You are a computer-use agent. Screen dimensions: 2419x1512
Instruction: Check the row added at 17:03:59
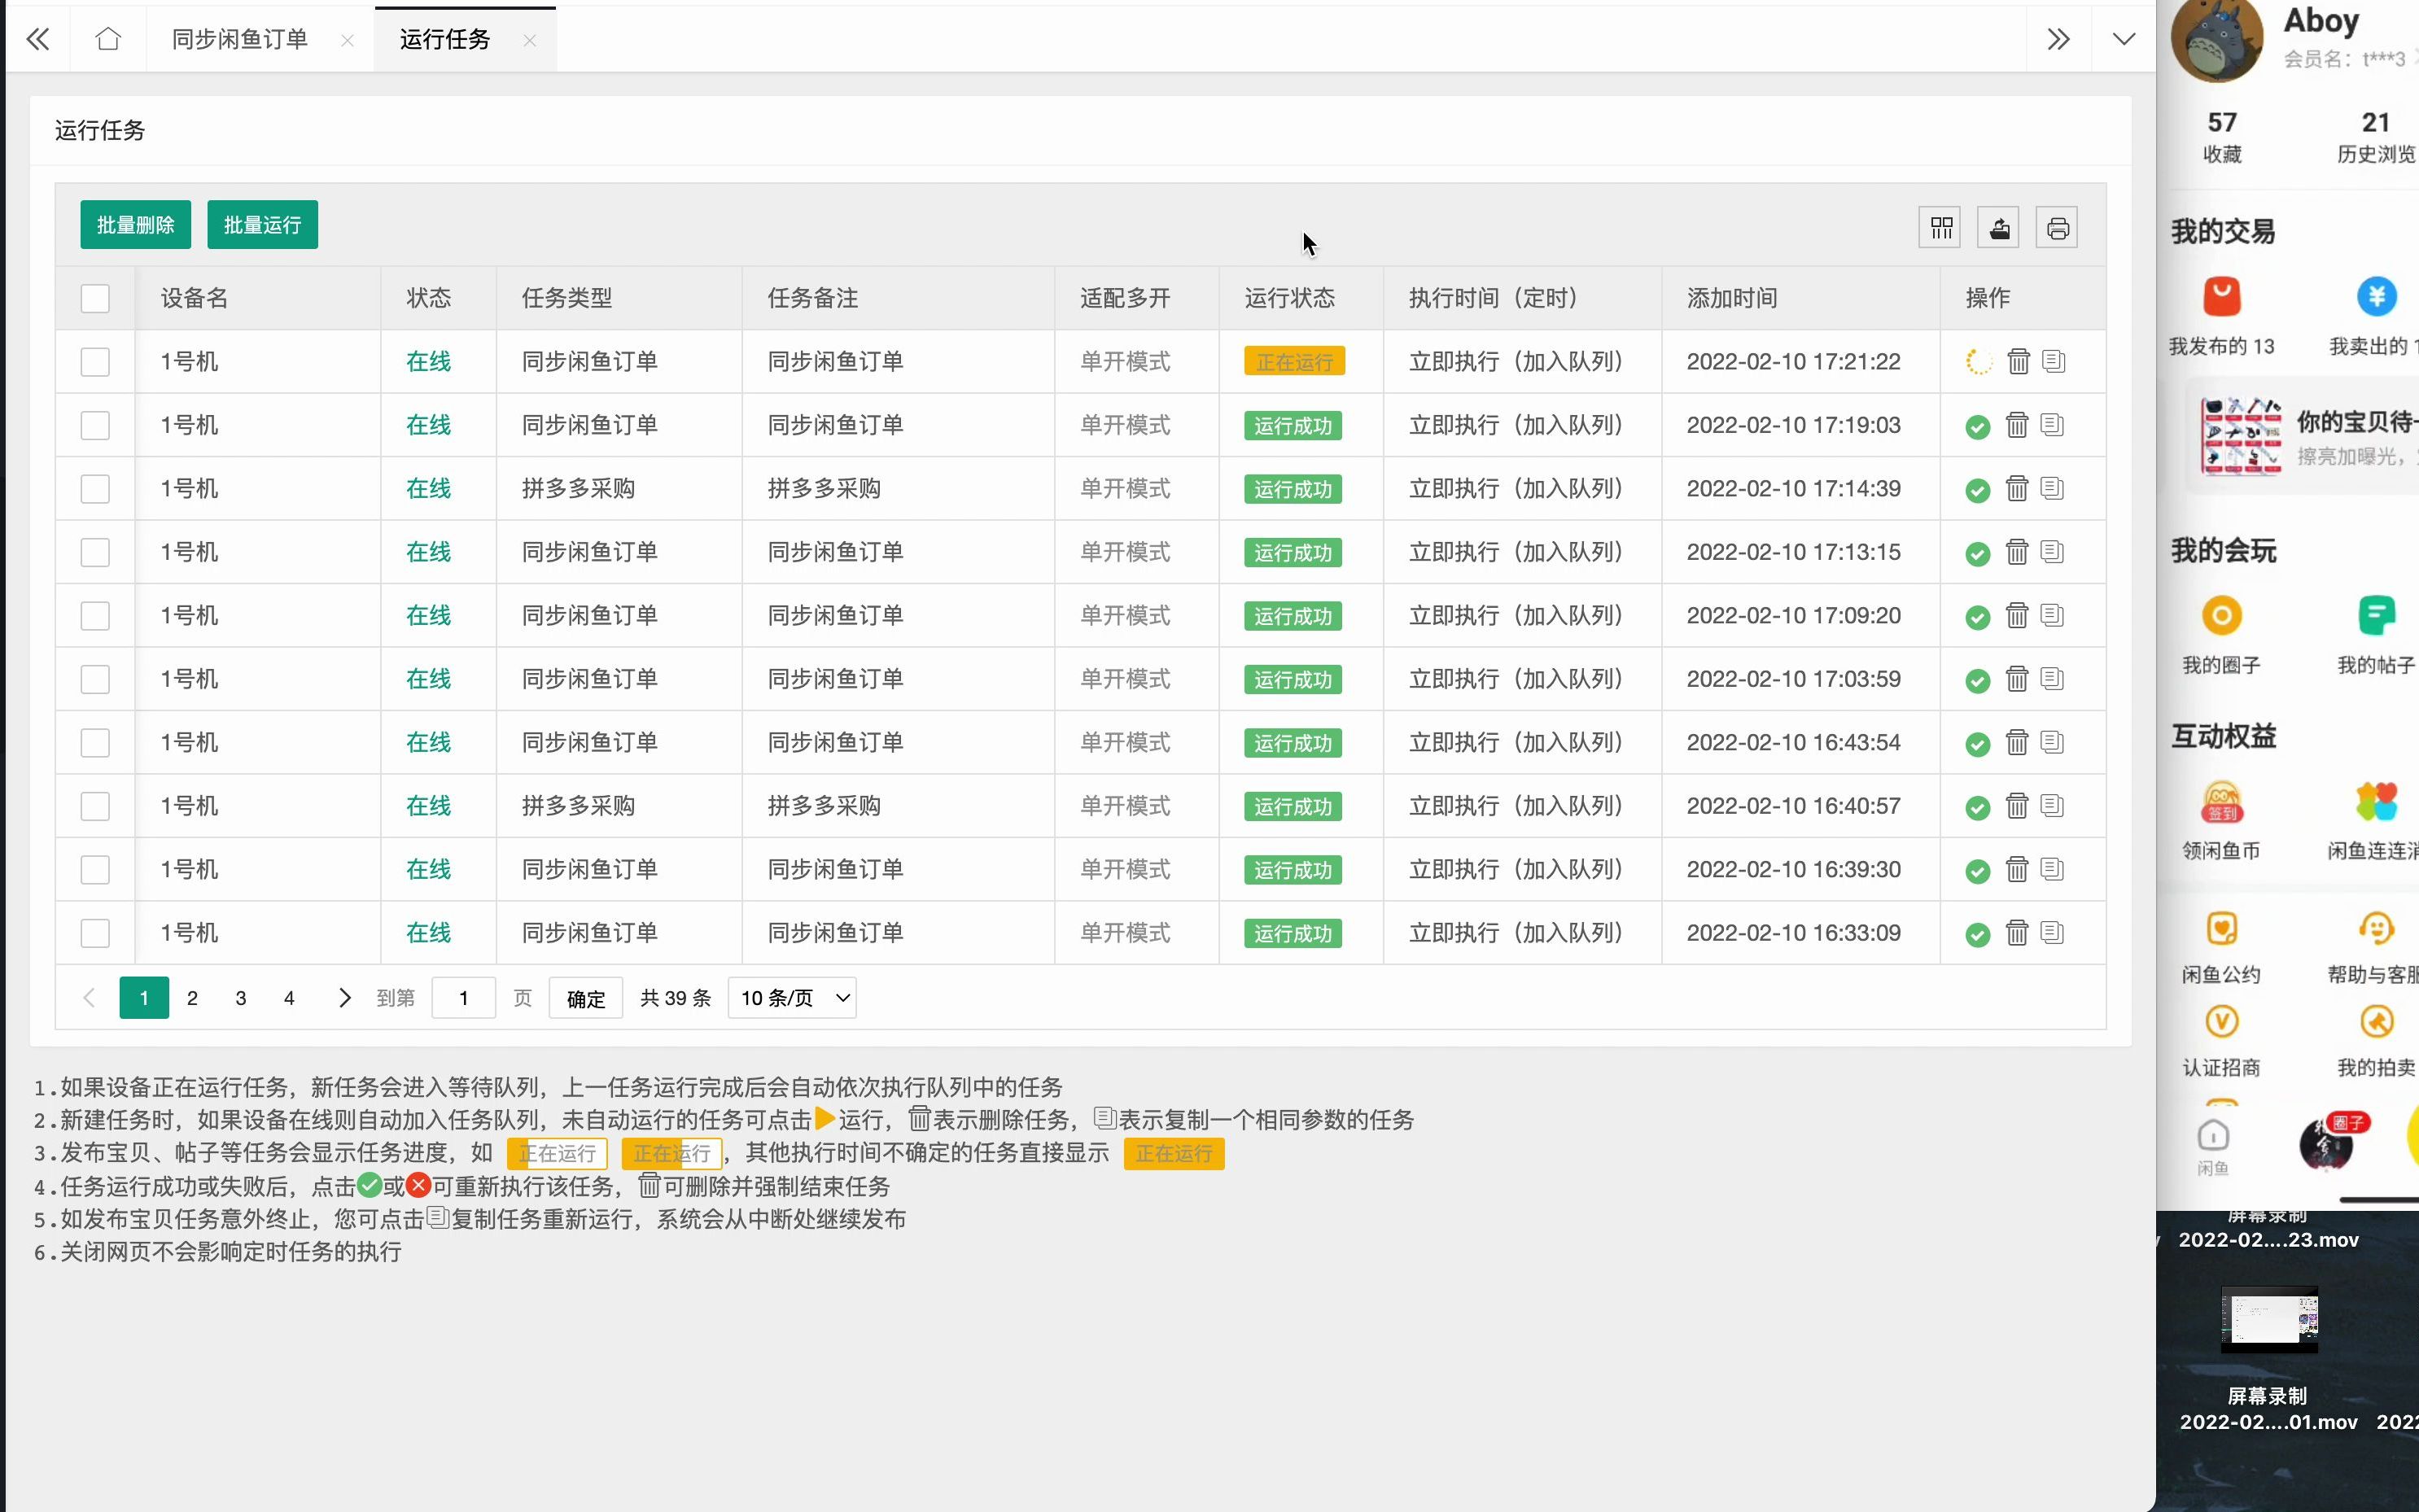click(x=95, y=679)
